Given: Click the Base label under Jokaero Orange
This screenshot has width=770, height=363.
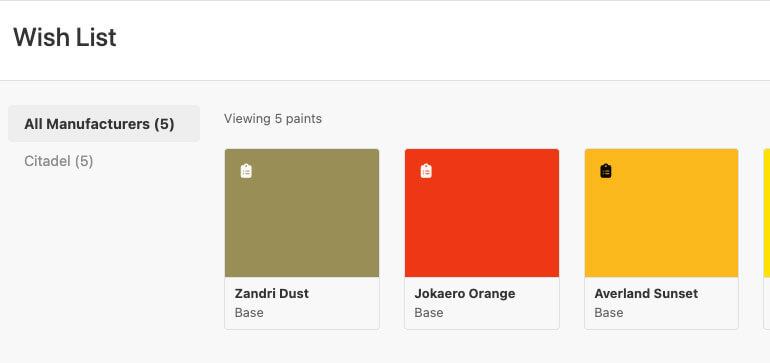Looking at the screenshot, I should pyautogui.click(x=429, y=313).
